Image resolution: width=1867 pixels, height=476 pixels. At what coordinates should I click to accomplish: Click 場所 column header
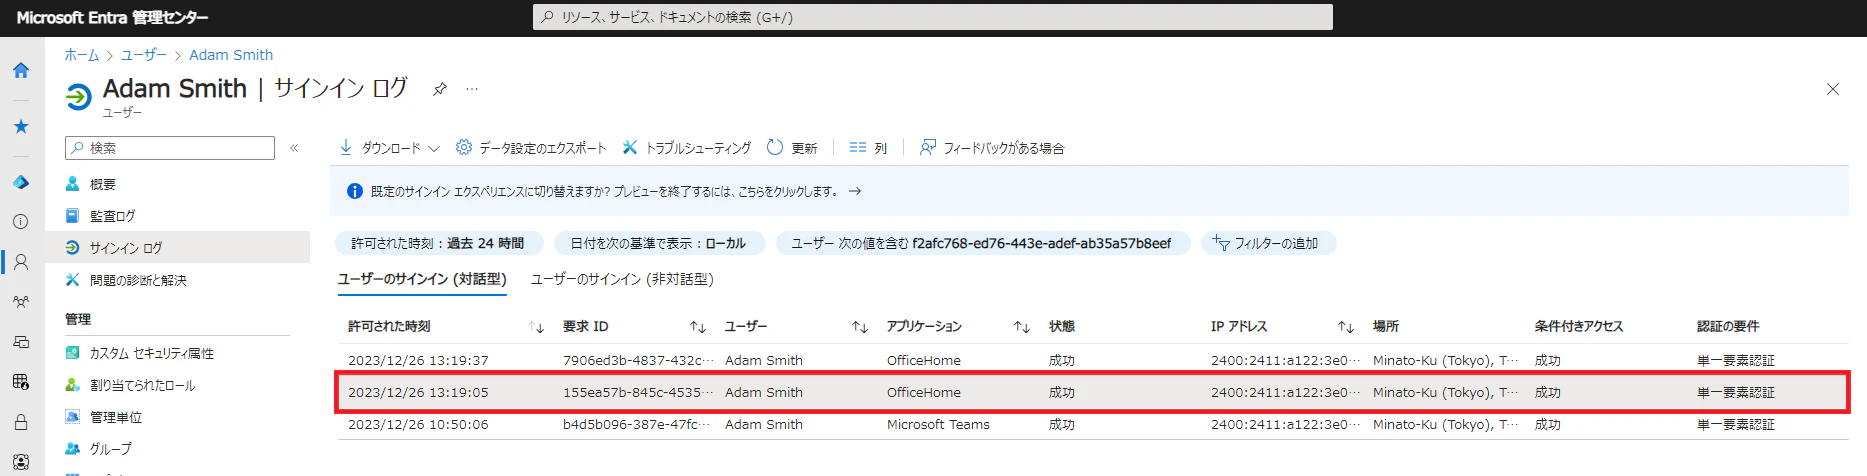1386,327
